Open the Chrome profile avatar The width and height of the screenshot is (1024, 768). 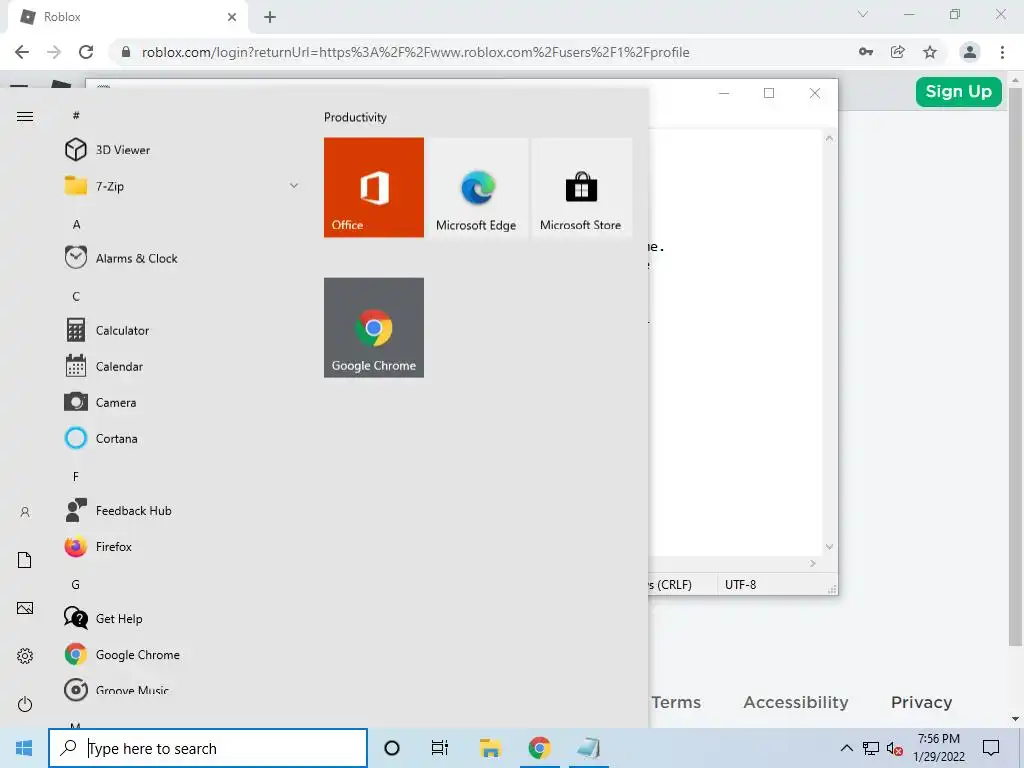pyautogui.click(x=970, y=52)
